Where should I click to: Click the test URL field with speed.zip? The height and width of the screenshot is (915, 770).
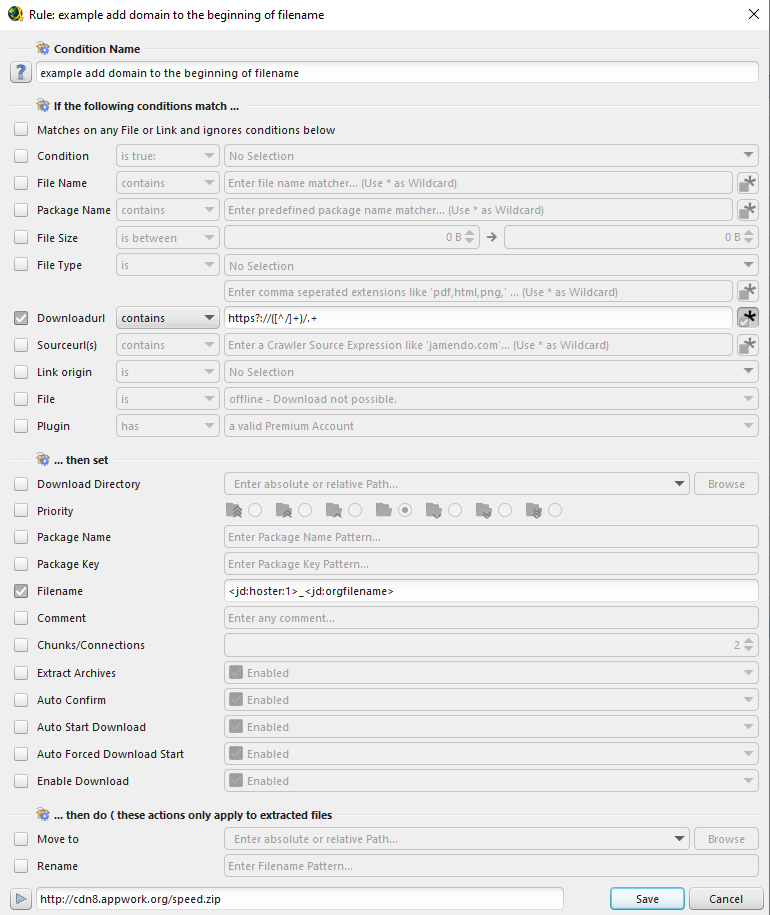pos(300,899)
